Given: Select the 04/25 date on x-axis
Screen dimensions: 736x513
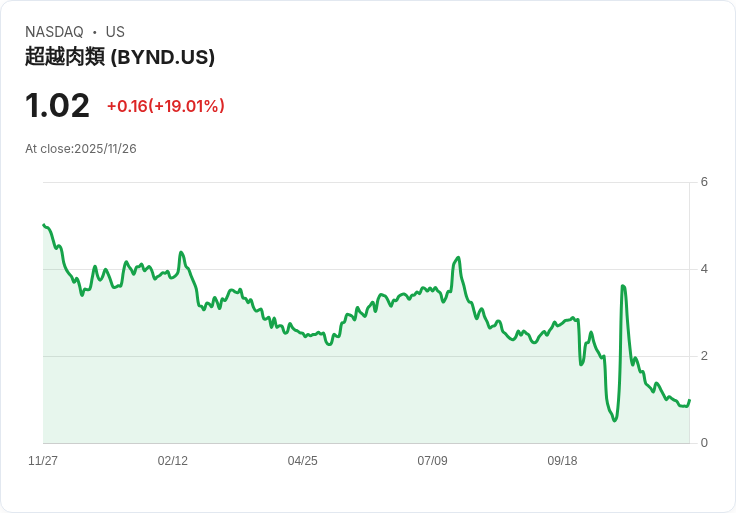Looking at the screenshot, I should (302, 461).
